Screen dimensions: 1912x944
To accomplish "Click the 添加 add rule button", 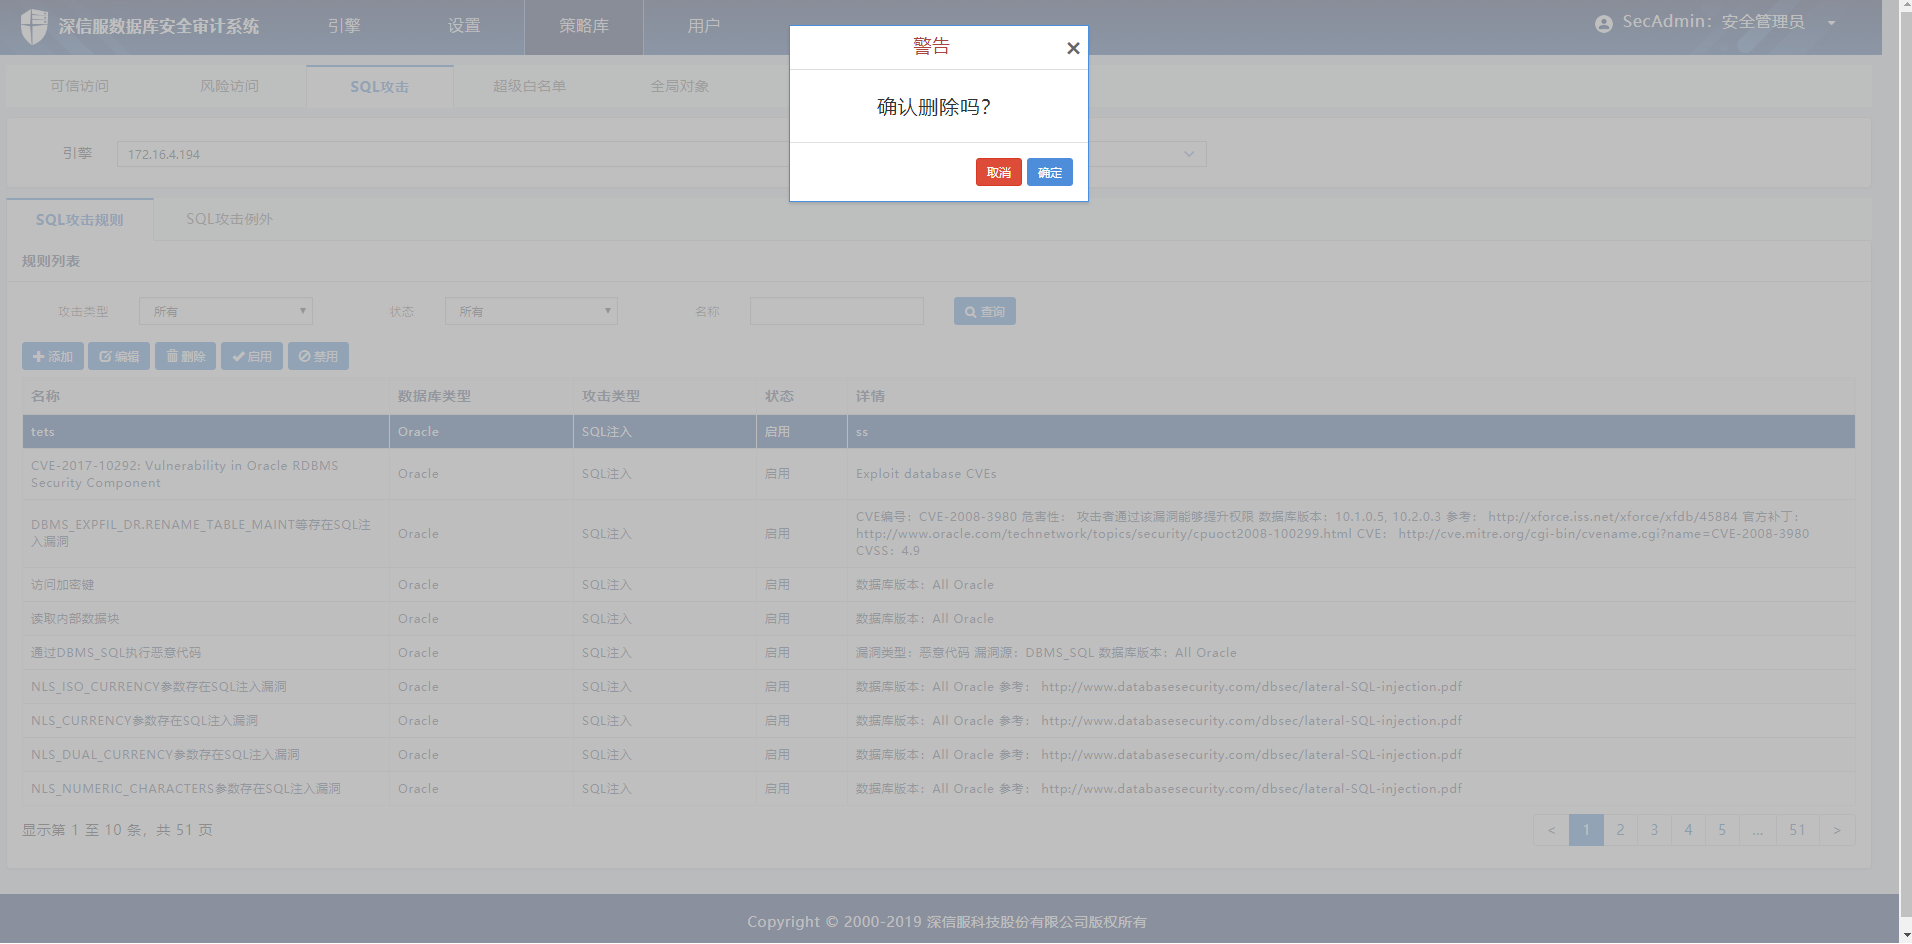I will (x=53, y=357).
